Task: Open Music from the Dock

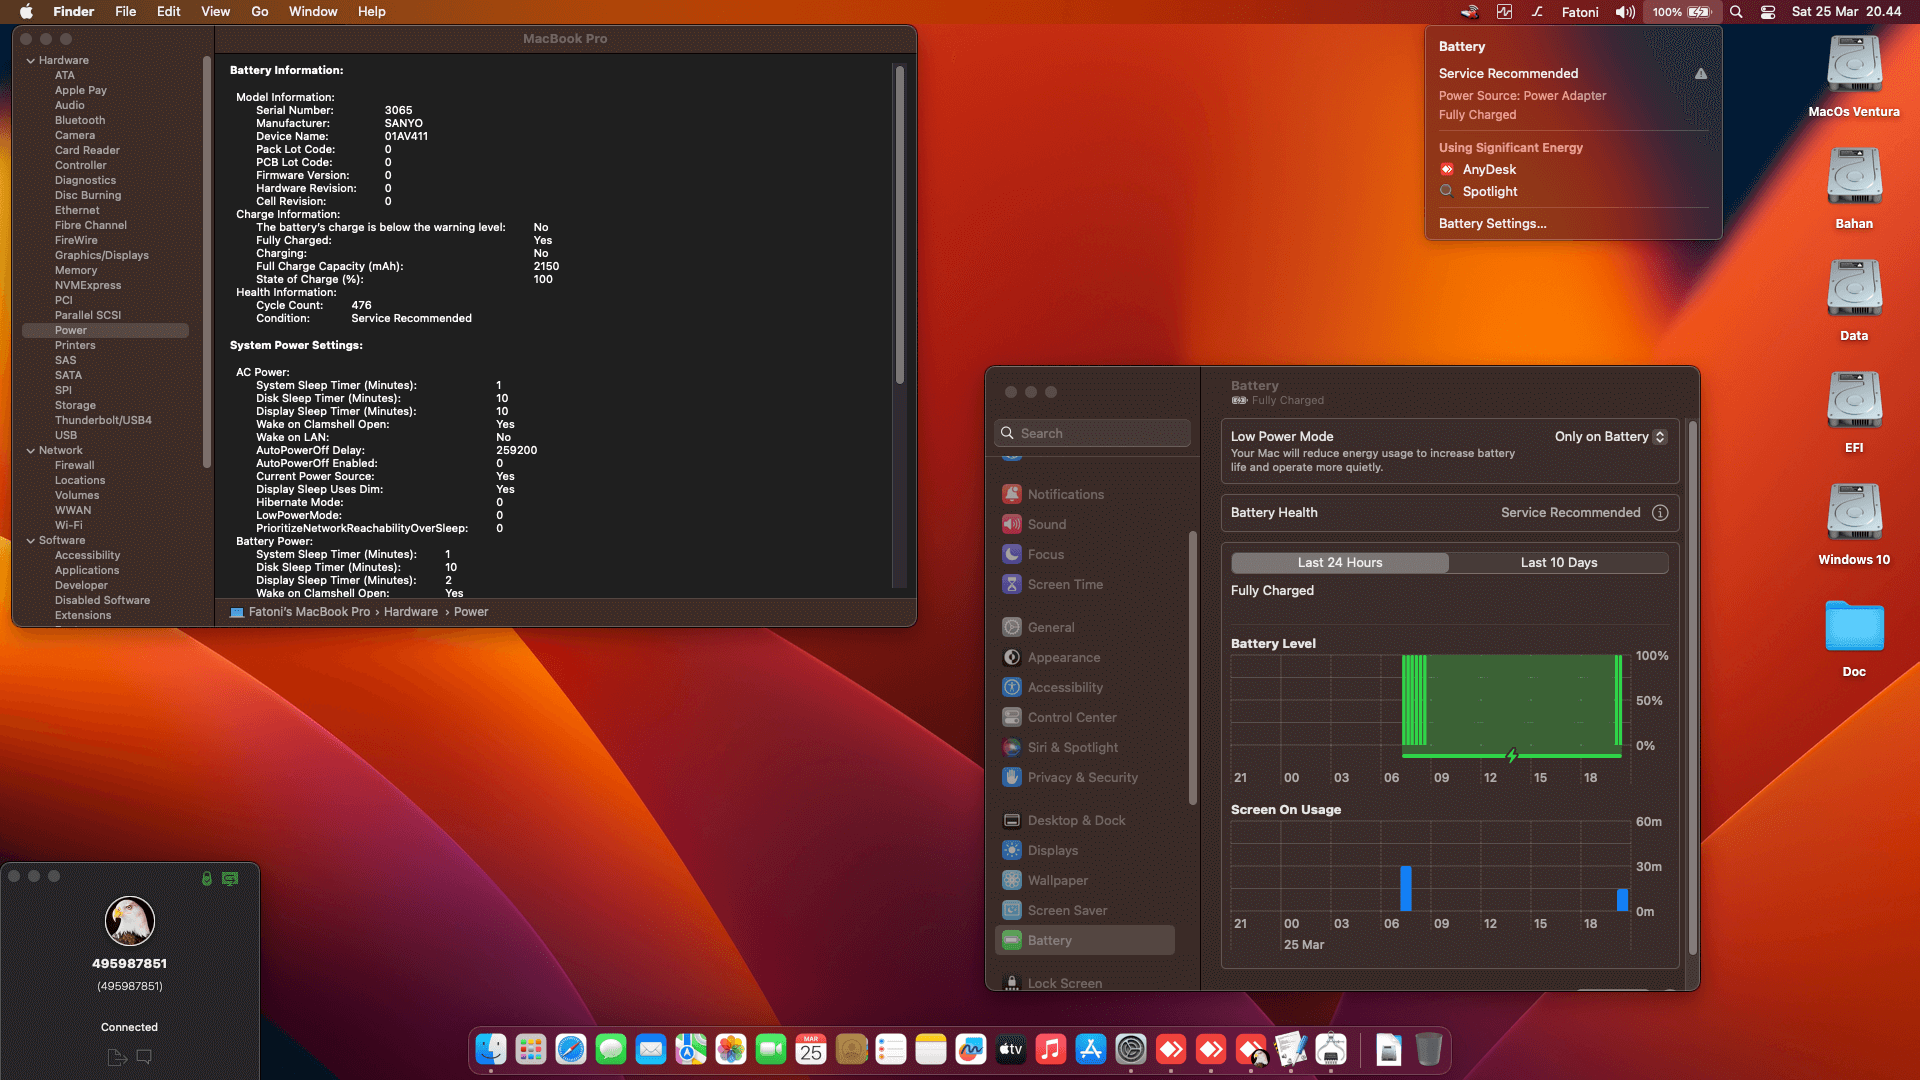Action: coord(1051,1050)
